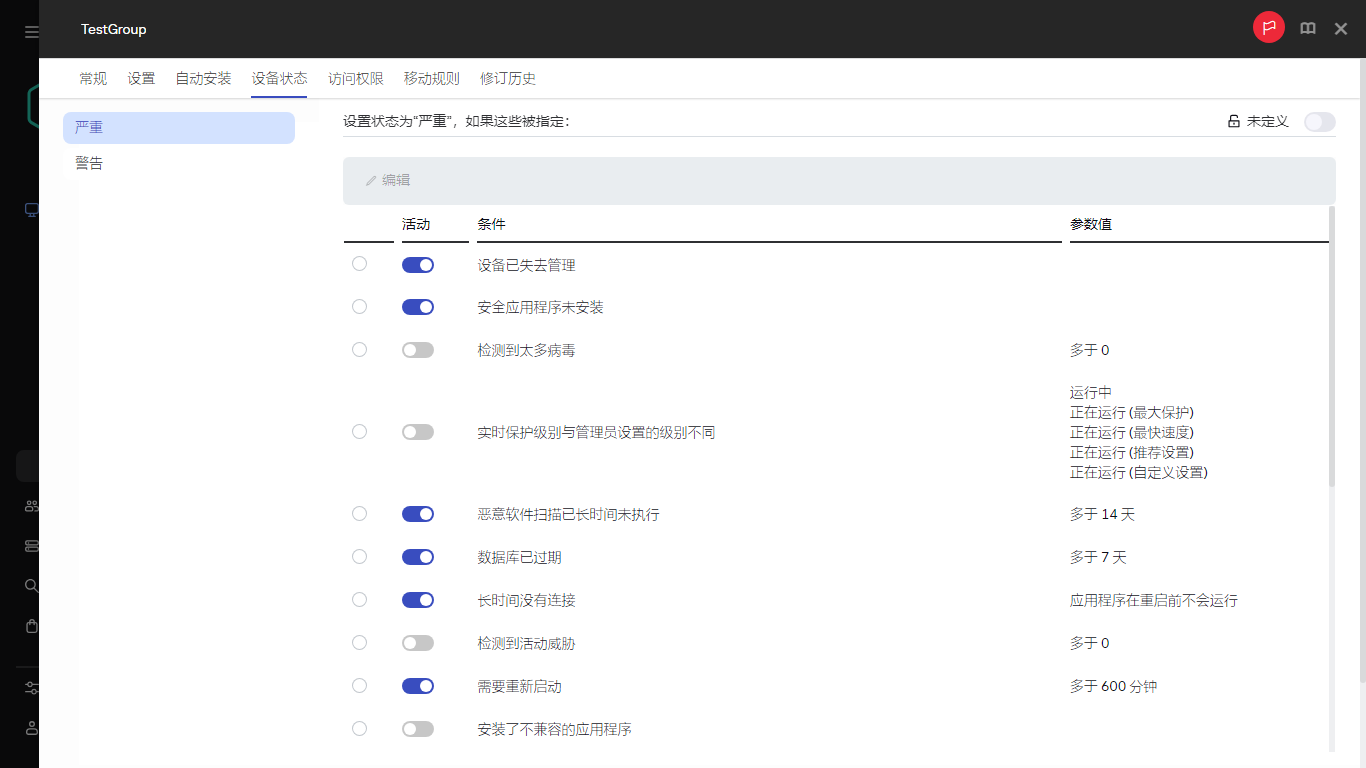Click the 多于 14 天 parameter link
This screenshot has height=768, width=1366.
(x=1101, y=513)
